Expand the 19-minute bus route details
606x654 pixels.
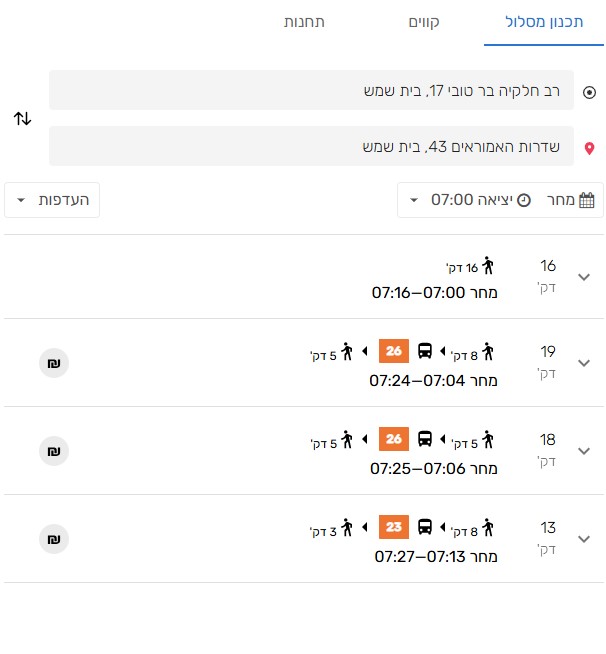[x=585, y=363]
